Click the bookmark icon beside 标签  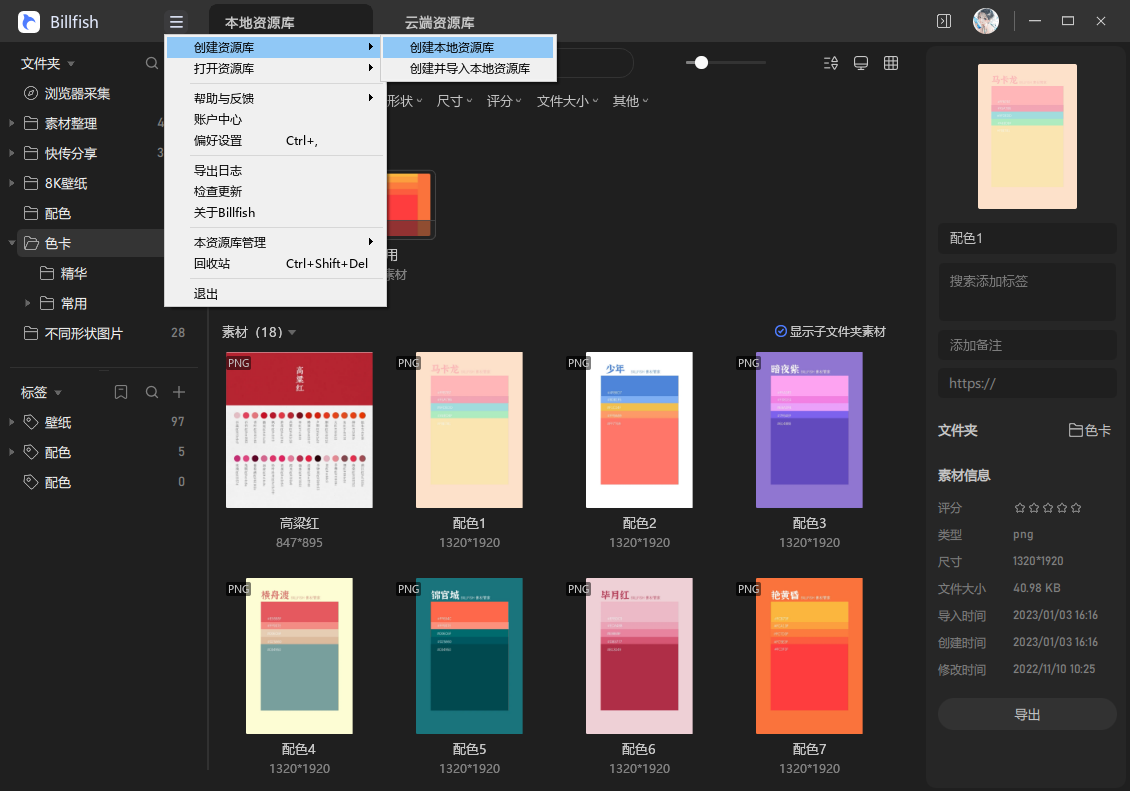pyautogui.click(x=121, y=392)
